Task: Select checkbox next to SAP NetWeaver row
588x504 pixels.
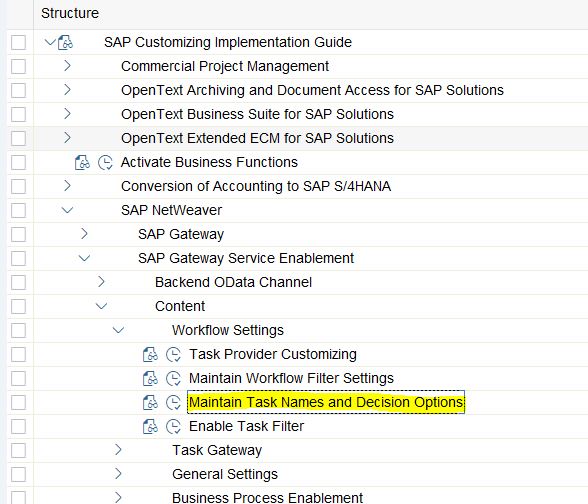Action: click(18, 210)
